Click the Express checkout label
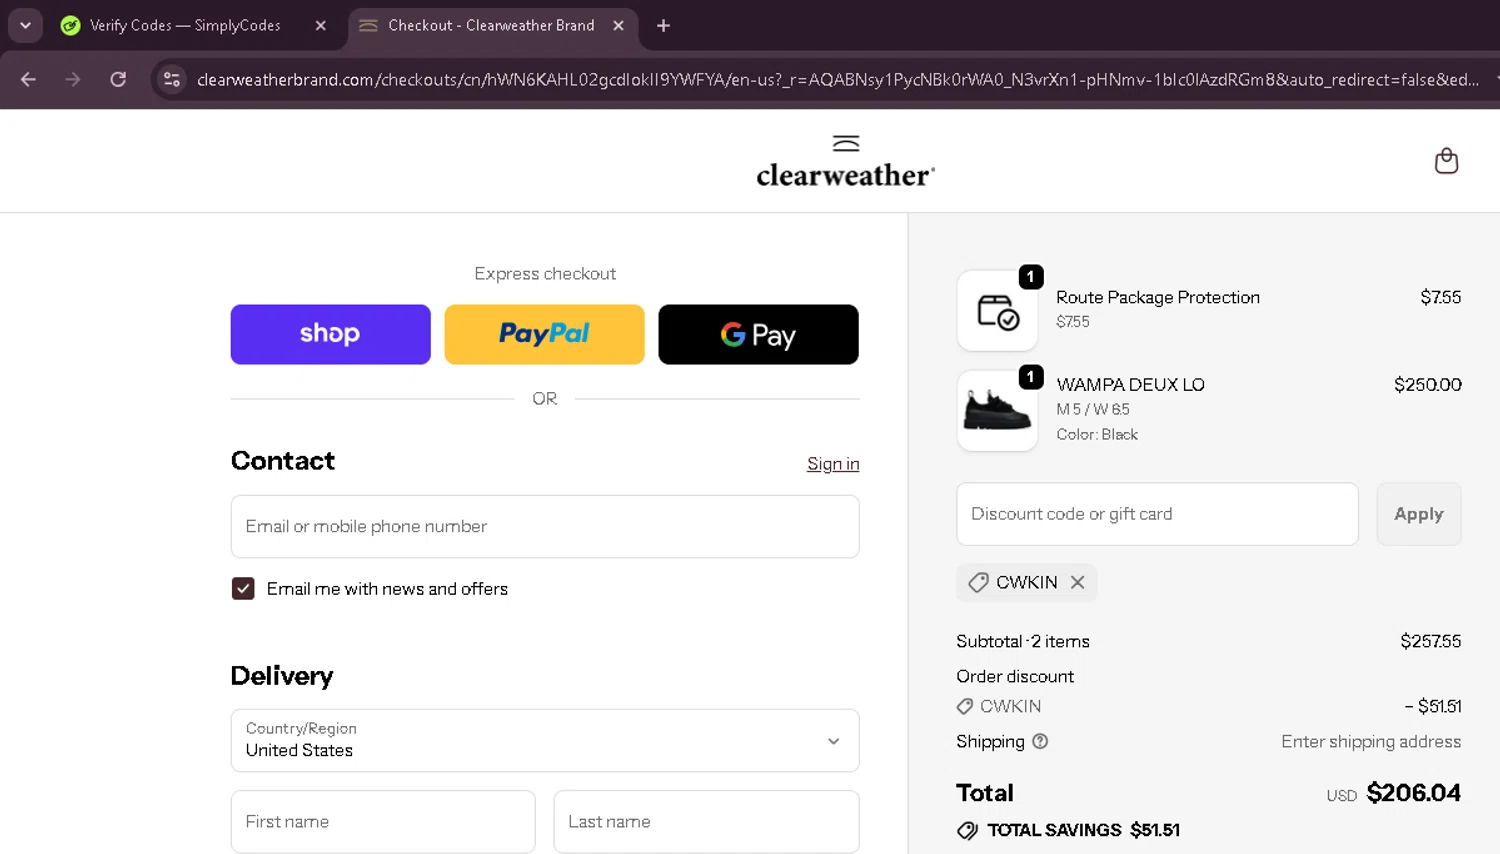Viewport: 1500px width, 854px height. pyautogui.click(x=545, y=274)
